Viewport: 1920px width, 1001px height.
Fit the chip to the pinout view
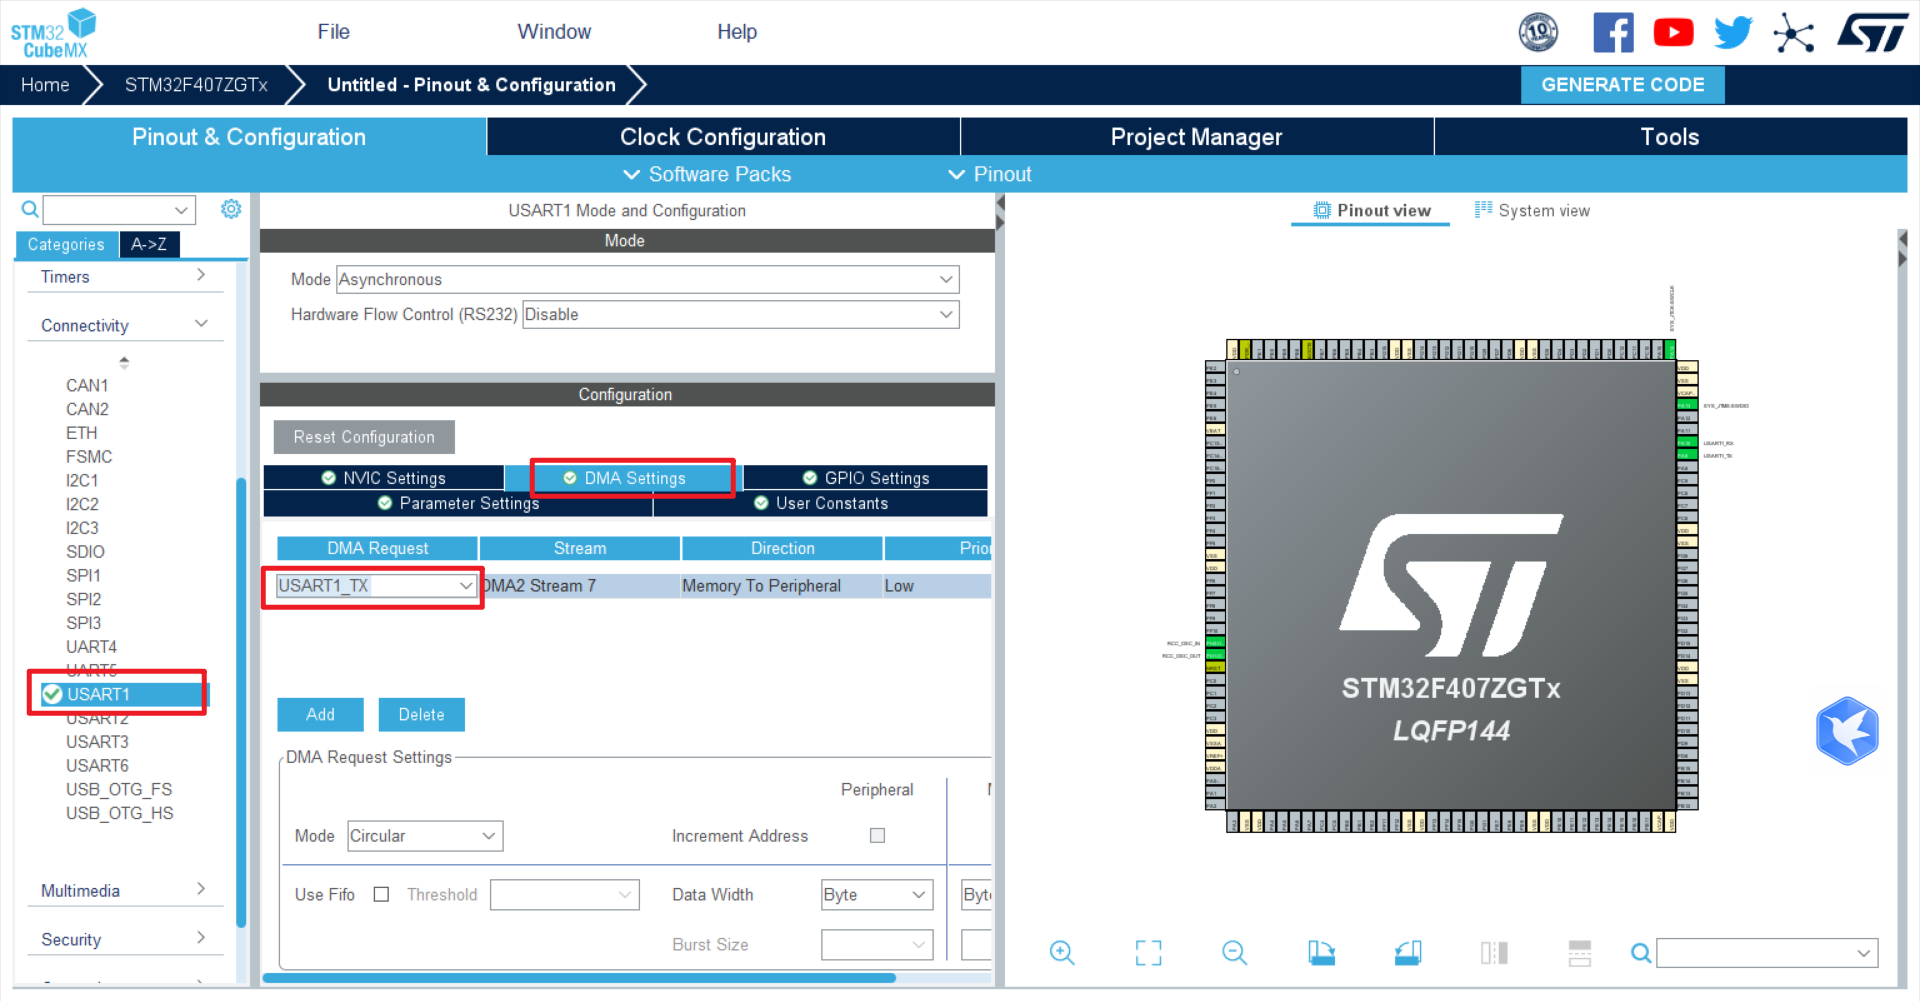[1149, 953]
